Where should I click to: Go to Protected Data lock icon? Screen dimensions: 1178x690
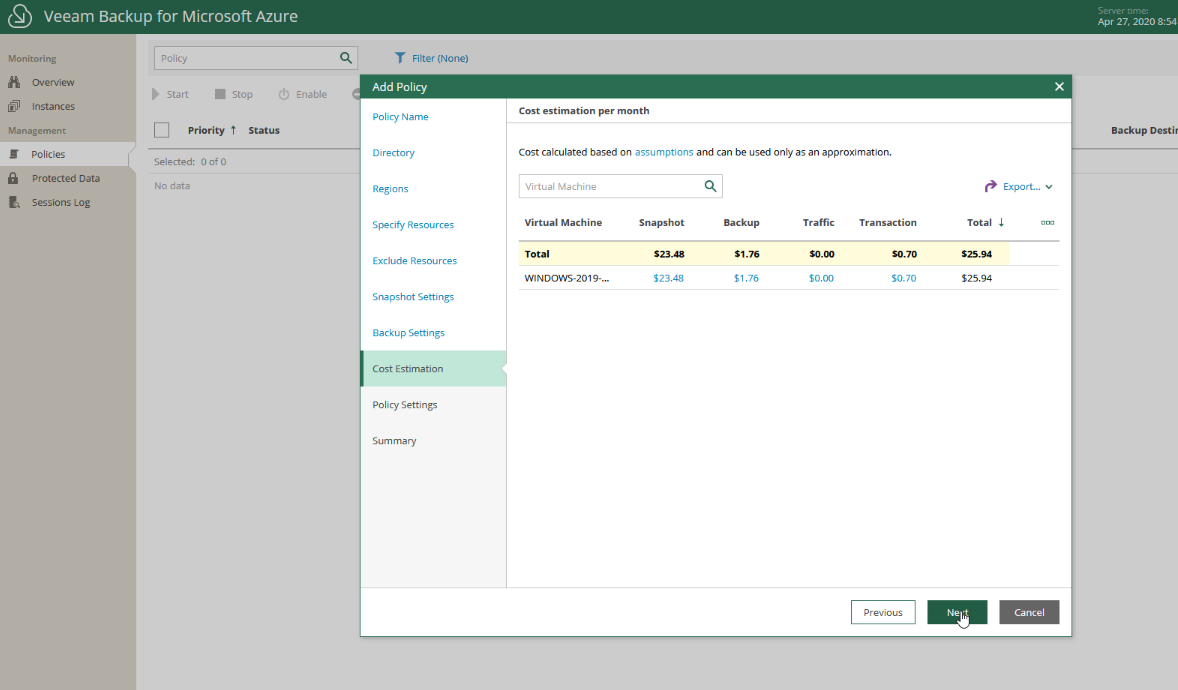coord(13,178)
